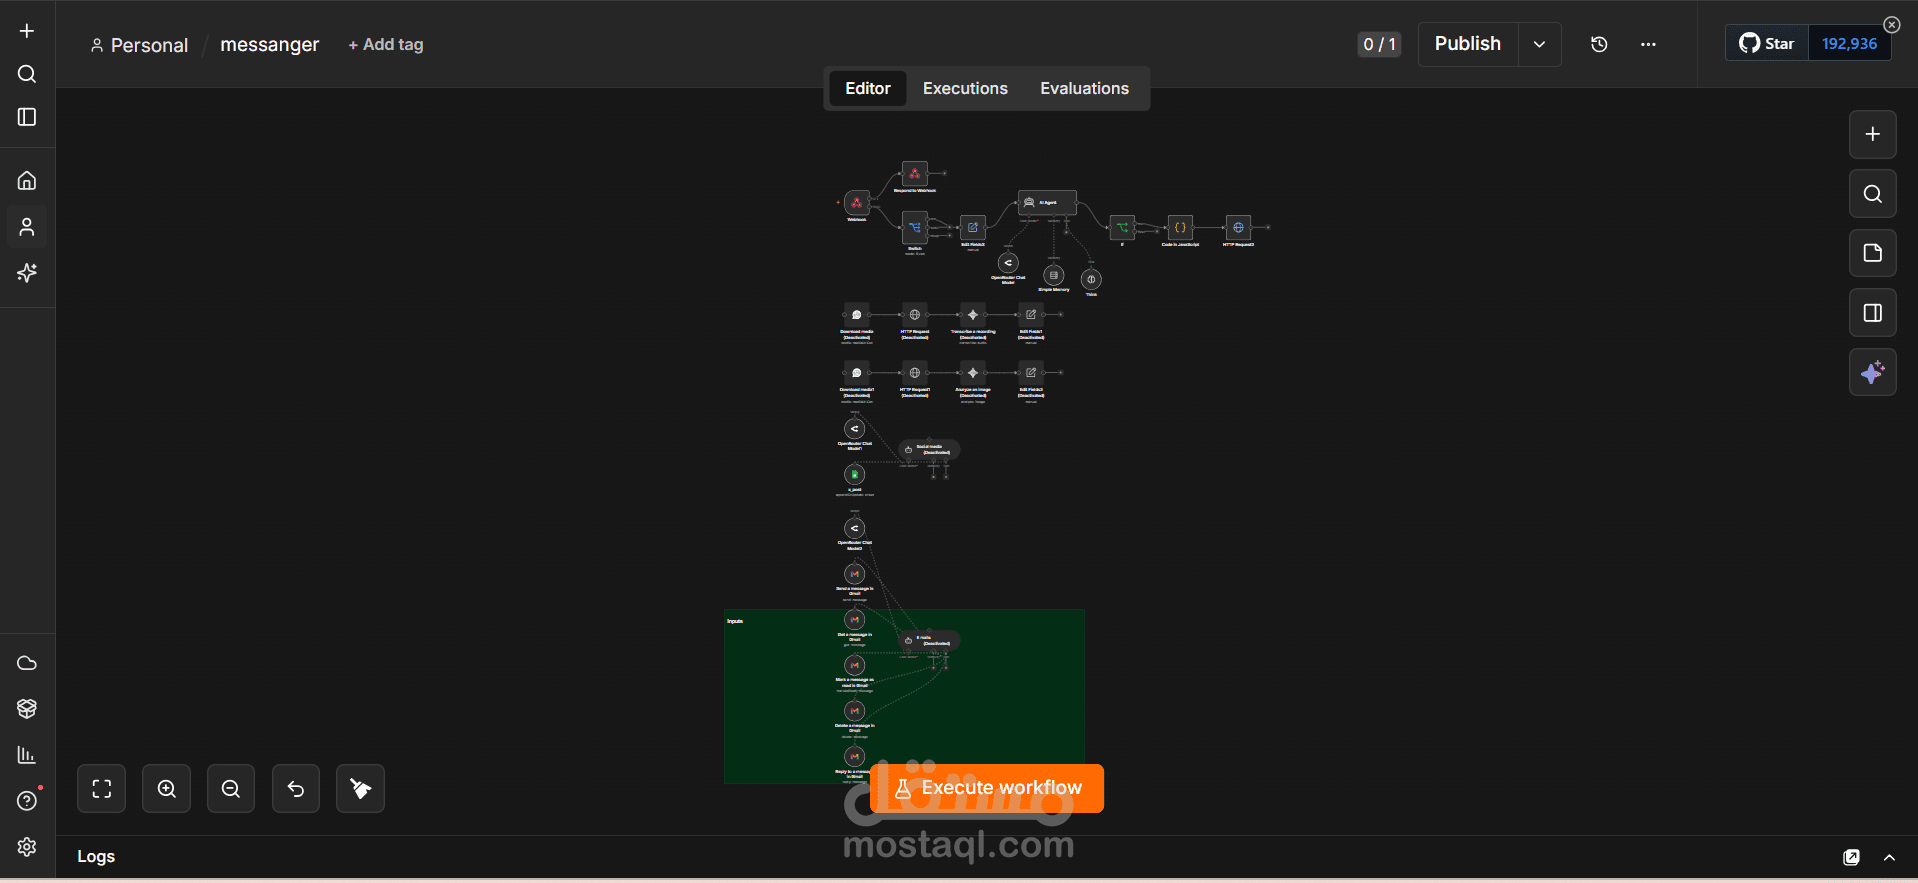The height and width of the screenshot is (883, 1918).
Task: Open the cloud icon in left sidebar
Action: tap(27, 663)
